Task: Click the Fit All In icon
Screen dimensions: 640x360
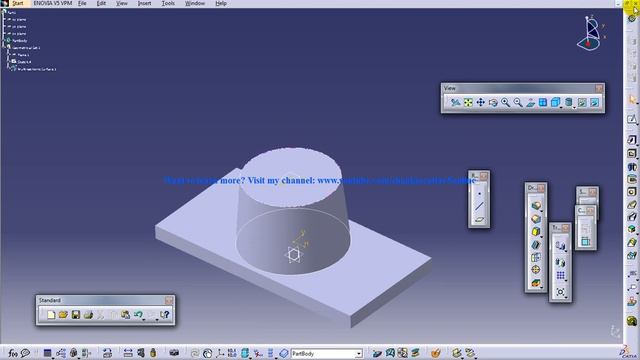Action: click(x=468, y=102)
